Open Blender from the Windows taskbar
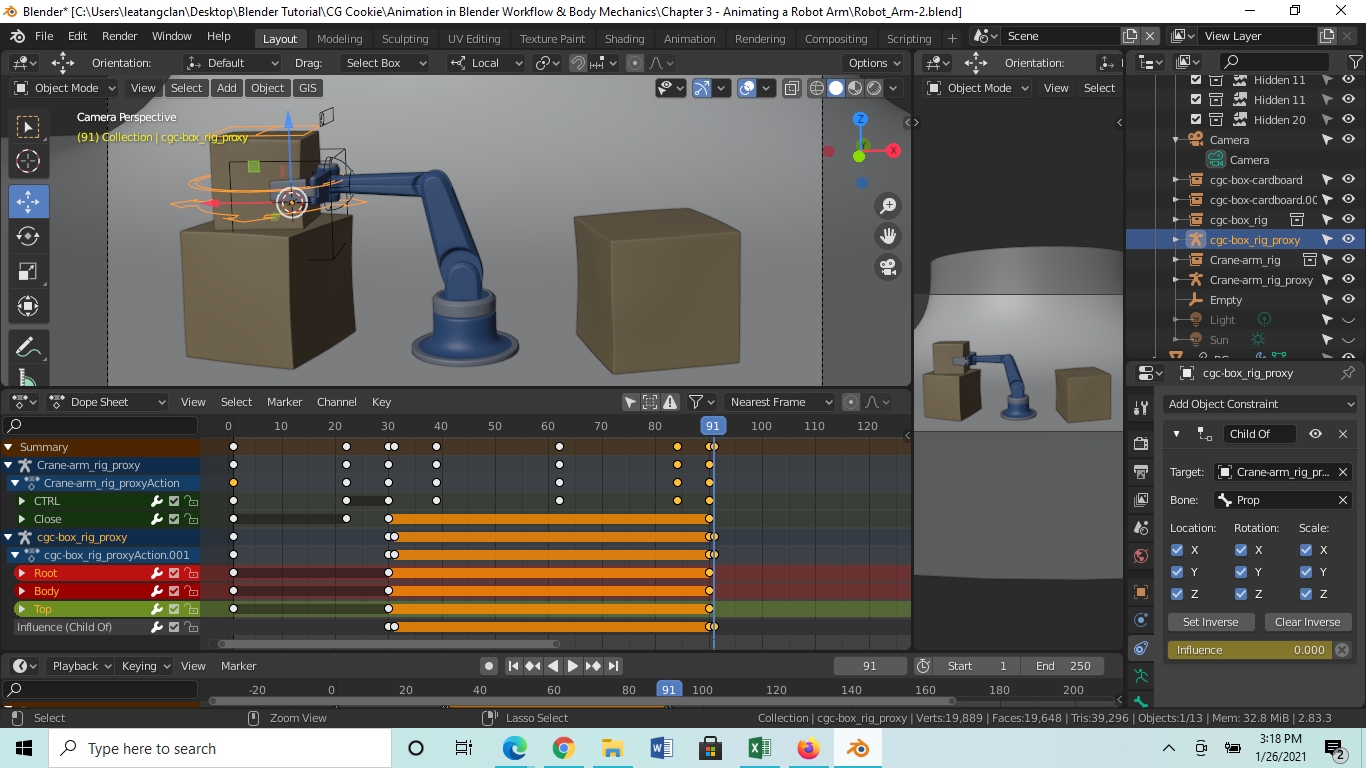Viewport: 1366px width, 768px height. pyautogui.click(x=857, y=748)
